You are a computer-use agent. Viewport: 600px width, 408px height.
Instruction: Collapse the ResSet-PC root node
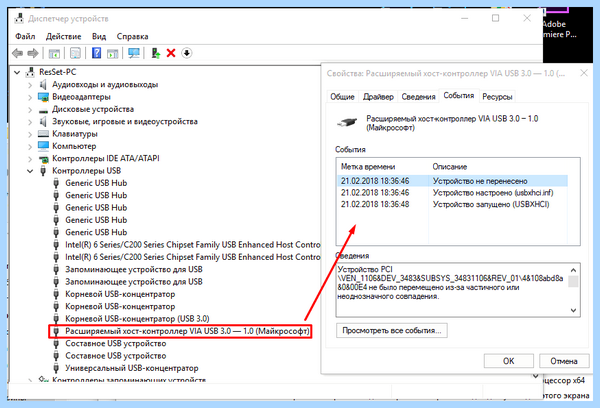[x=17, y=72]
